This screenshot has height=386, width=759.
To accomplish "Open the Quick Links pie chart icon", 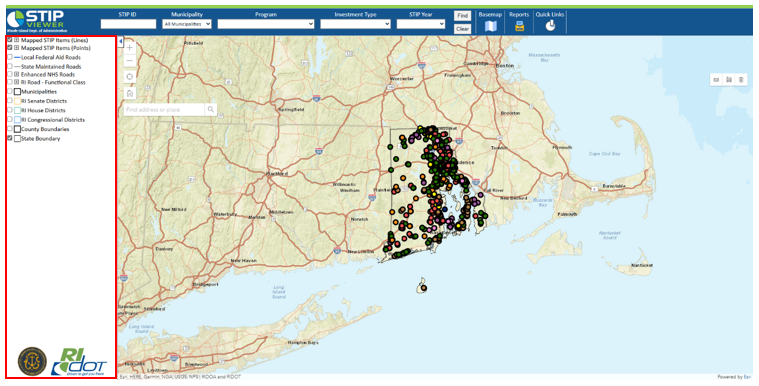I will tap(550, 26).
